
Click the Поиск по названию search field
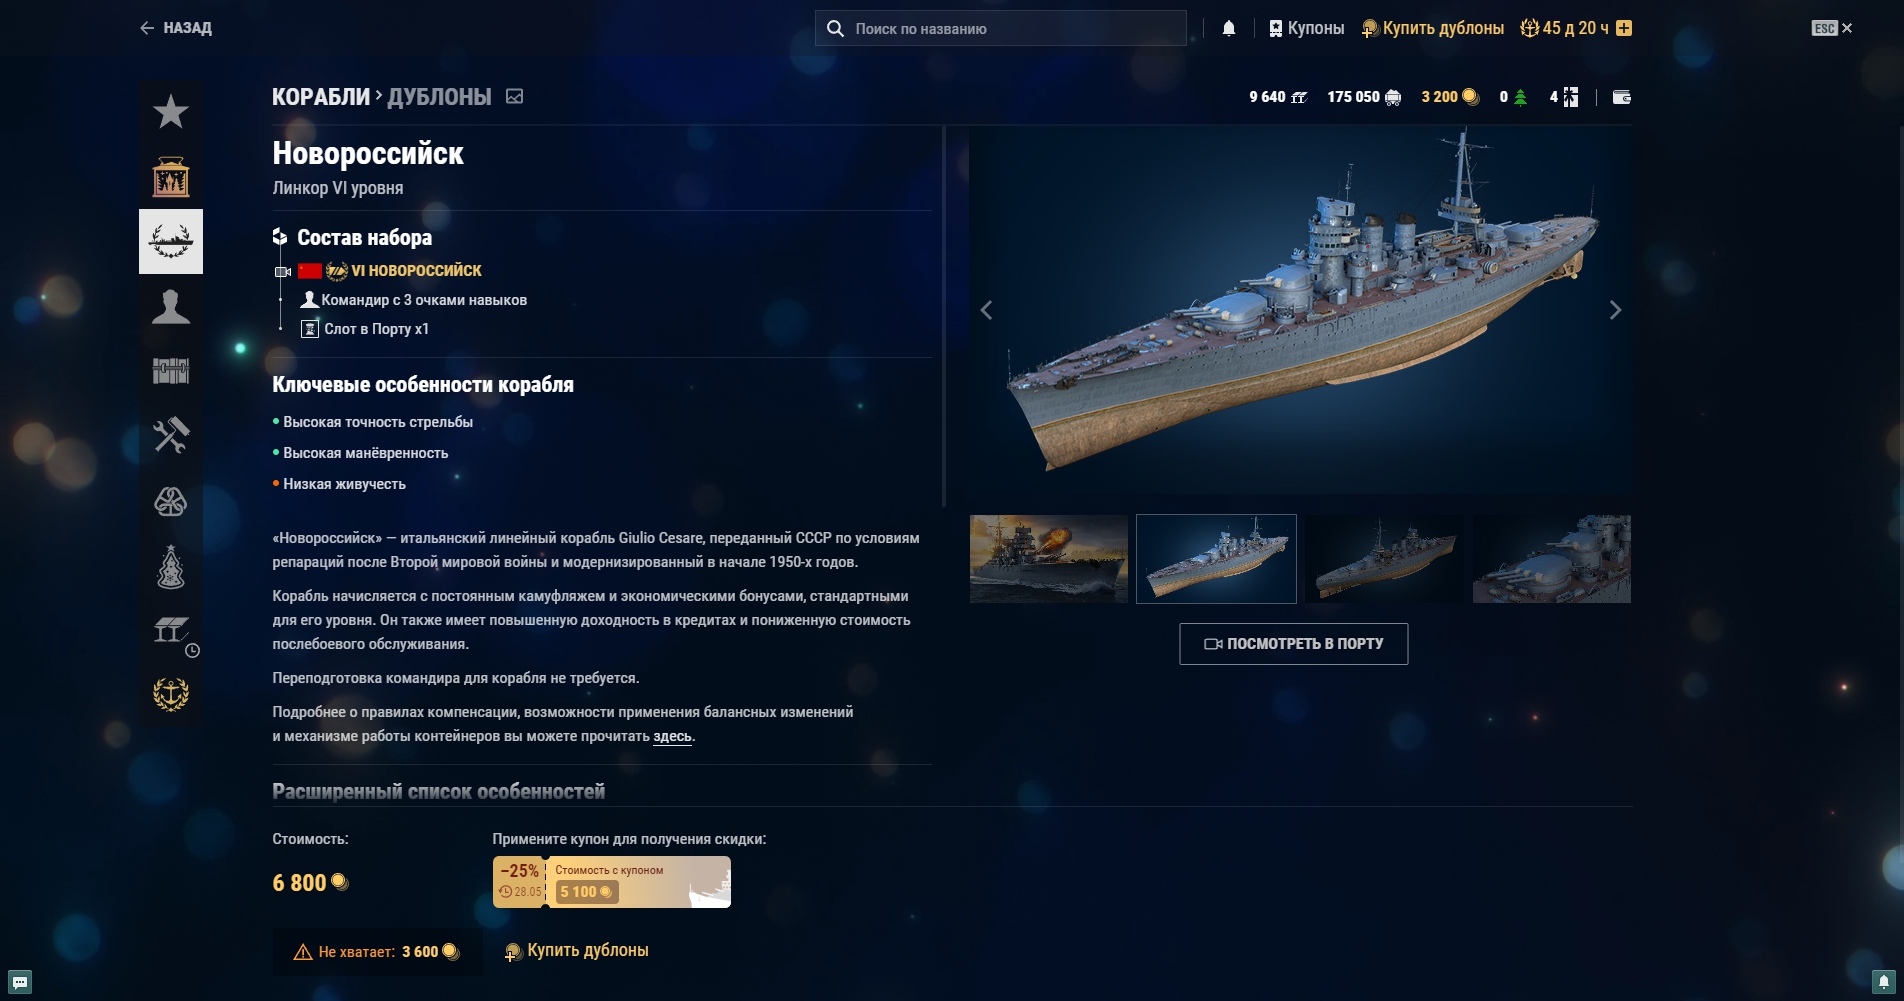click(x=1001, y=28)
